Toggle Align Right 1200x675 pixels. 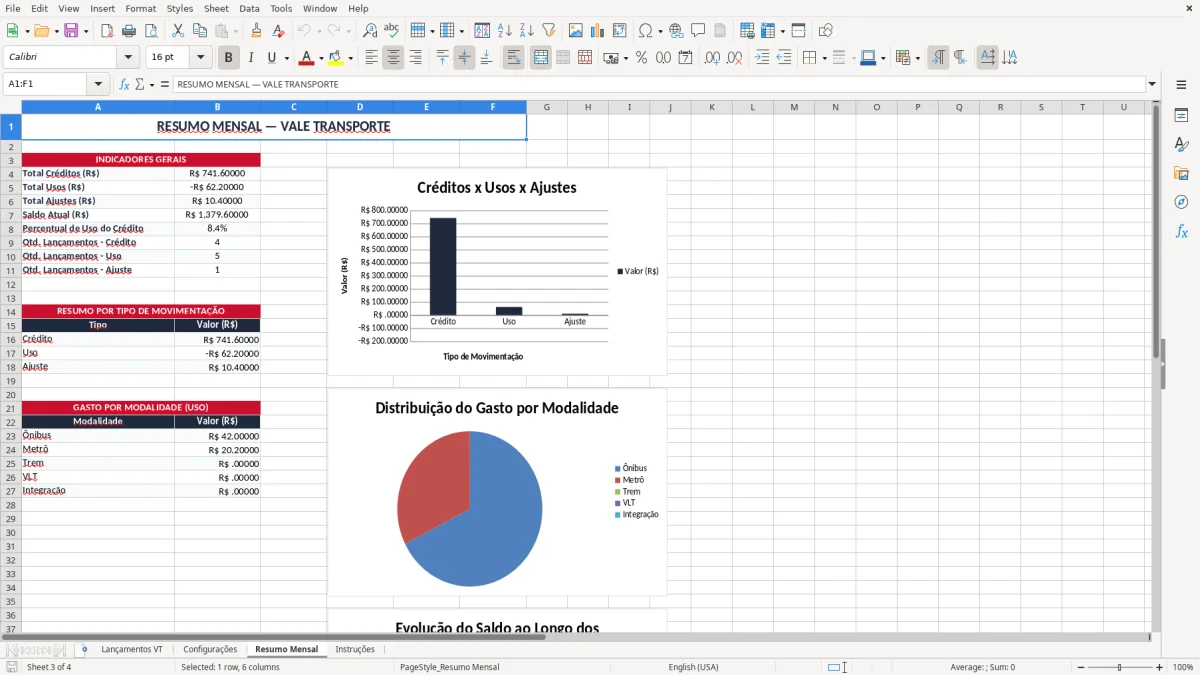(415, 58)
